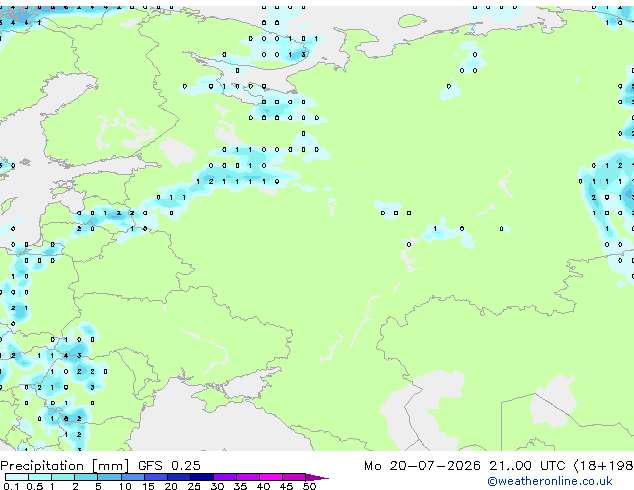Select the 15 mm blue legend swatch
This screenshot has width=634, height=490.
156,477
